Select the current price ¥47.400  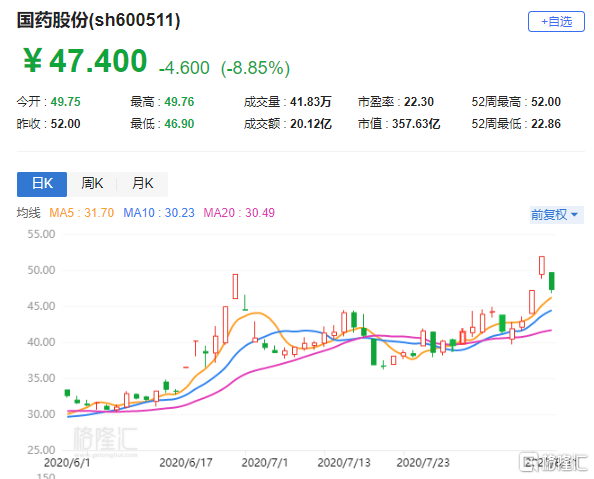[x=85, y=61]
